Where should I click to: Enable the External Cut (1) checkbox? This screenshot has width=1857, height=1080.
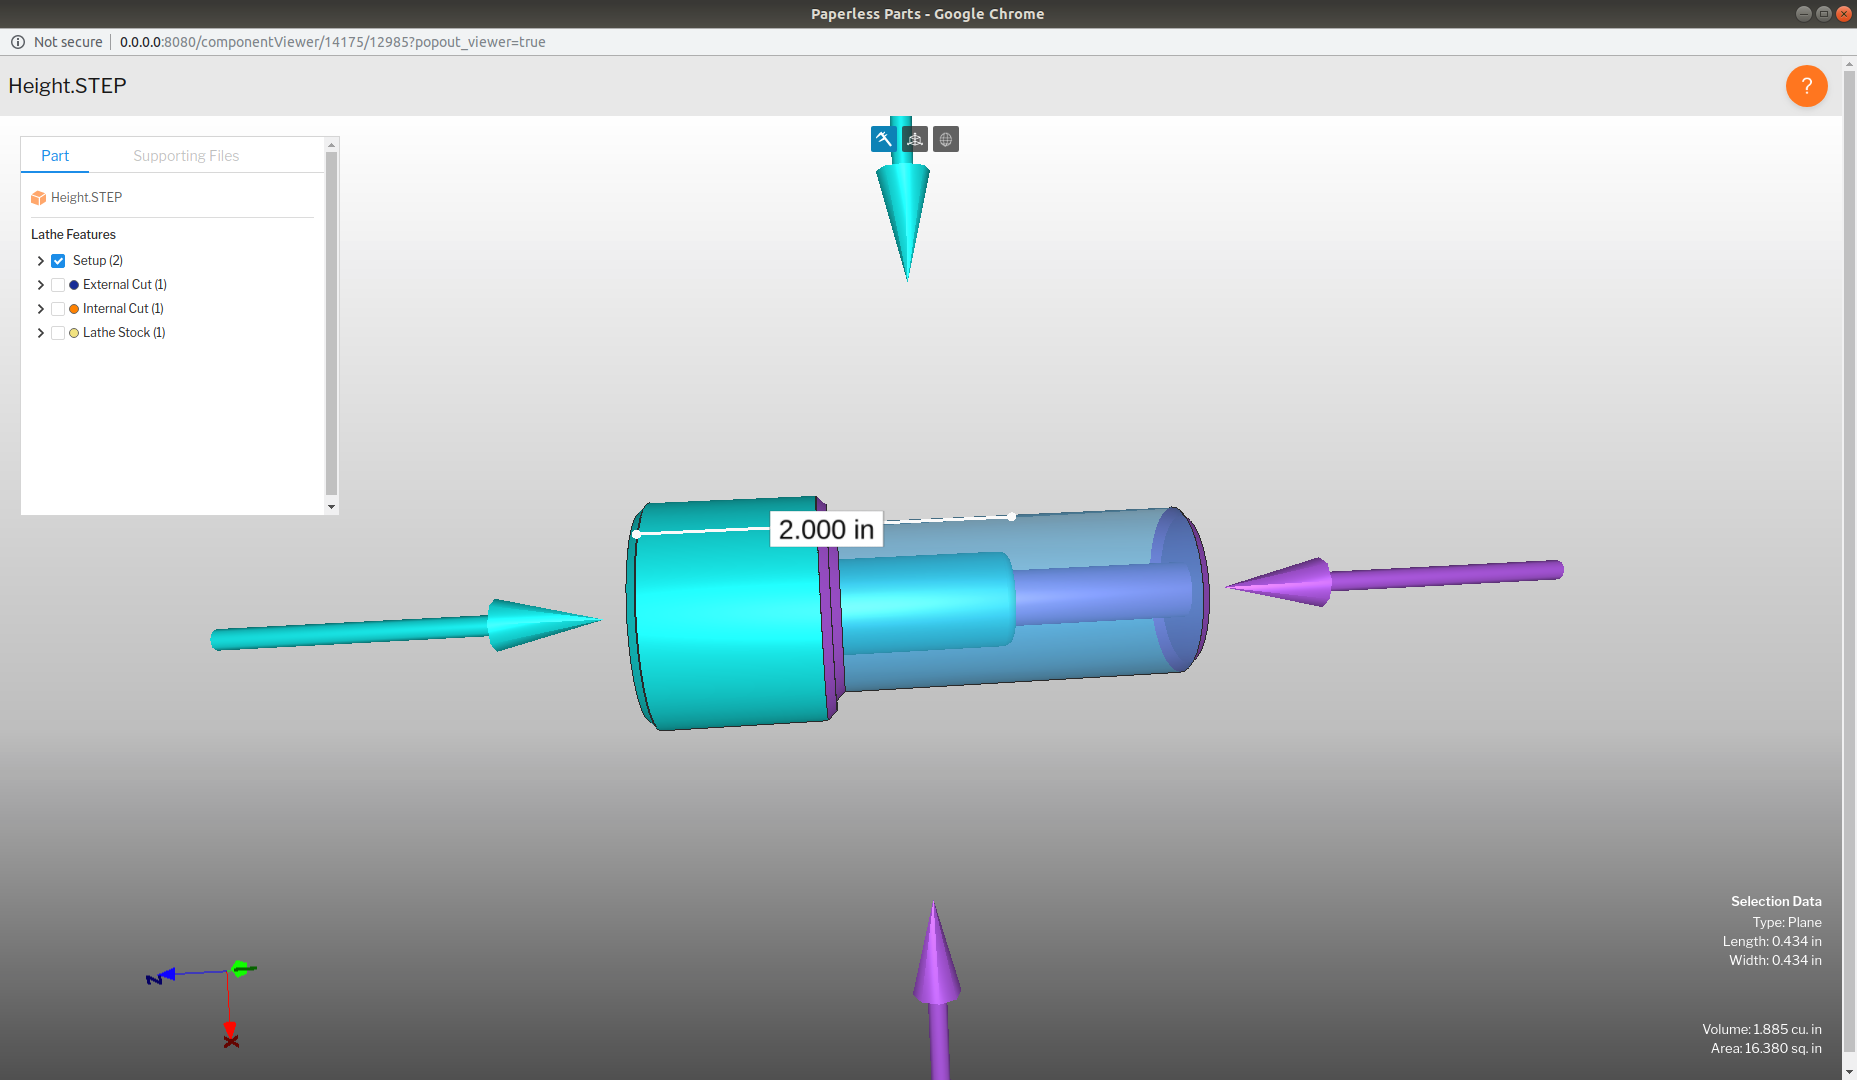(58, 284)
